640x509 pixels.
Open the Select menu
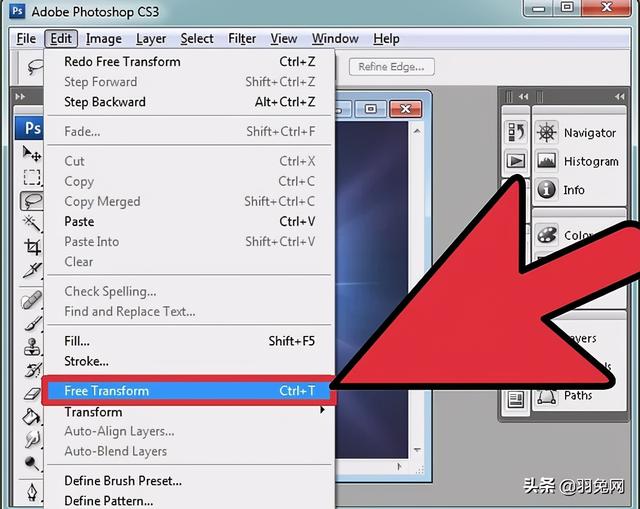point(197,39)
